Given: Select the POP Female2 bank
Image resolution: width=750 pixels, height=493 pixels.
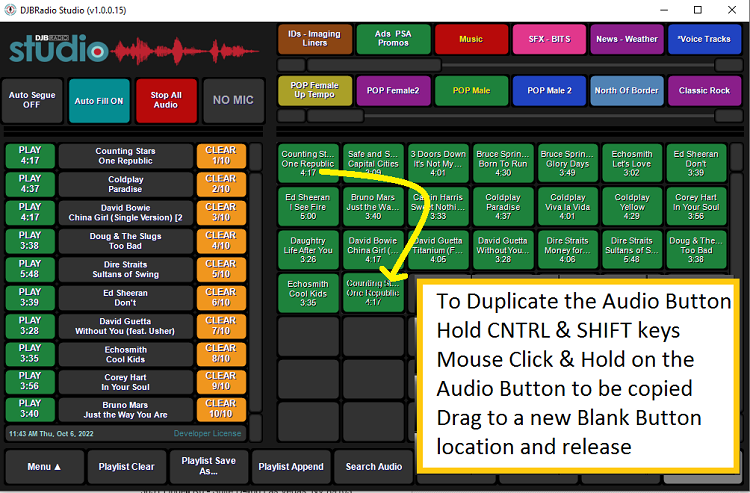Looking at the screenshot, I should (393, 90).
